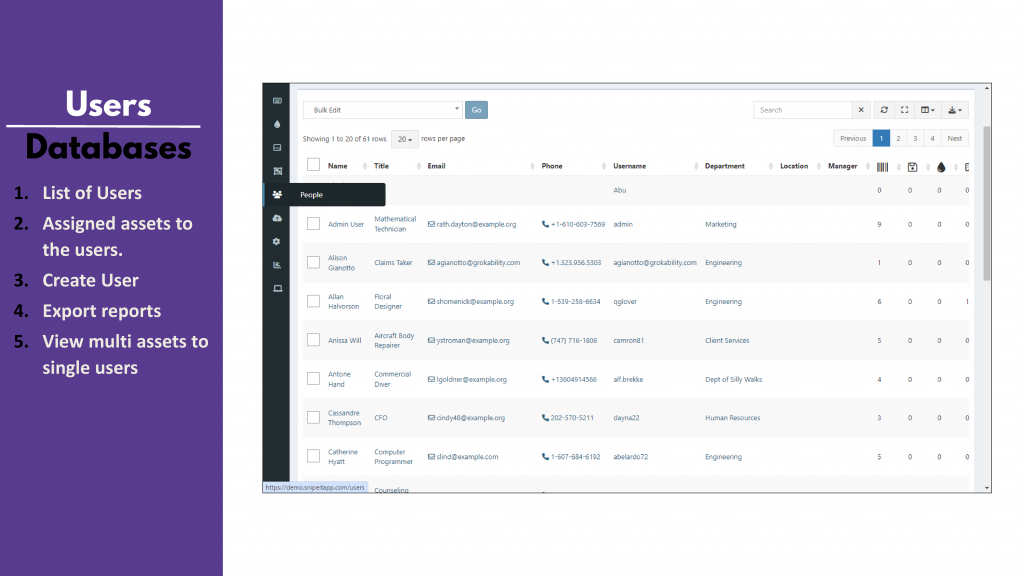Open the Reports chart icon in sidebar
This screenshot has height=576, width=1024.
pos(277,265)
